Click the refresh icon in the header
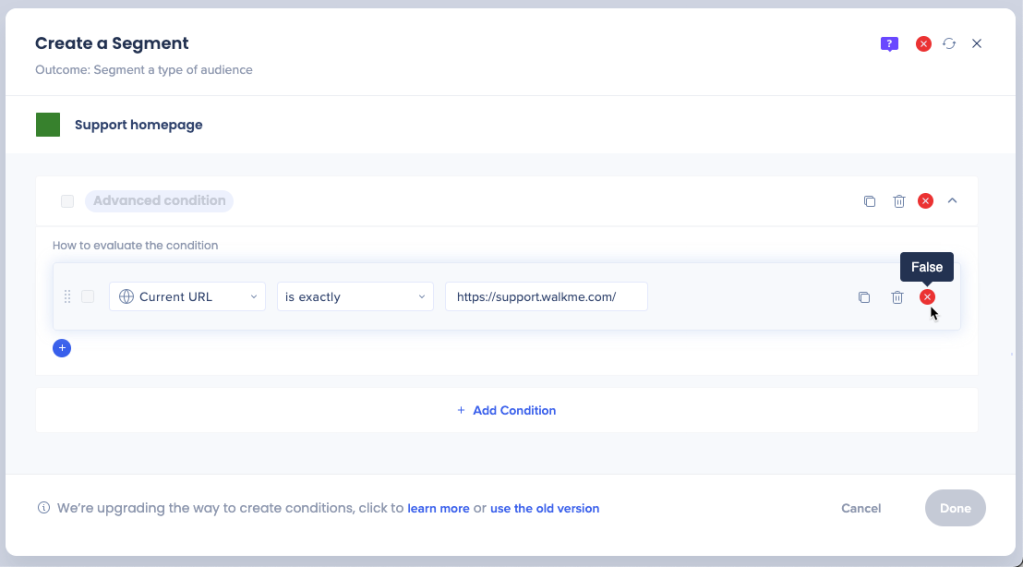Image resolution: width=1023 pixels, height=567 pixels. pyautogui.click(x=949, y=44)
